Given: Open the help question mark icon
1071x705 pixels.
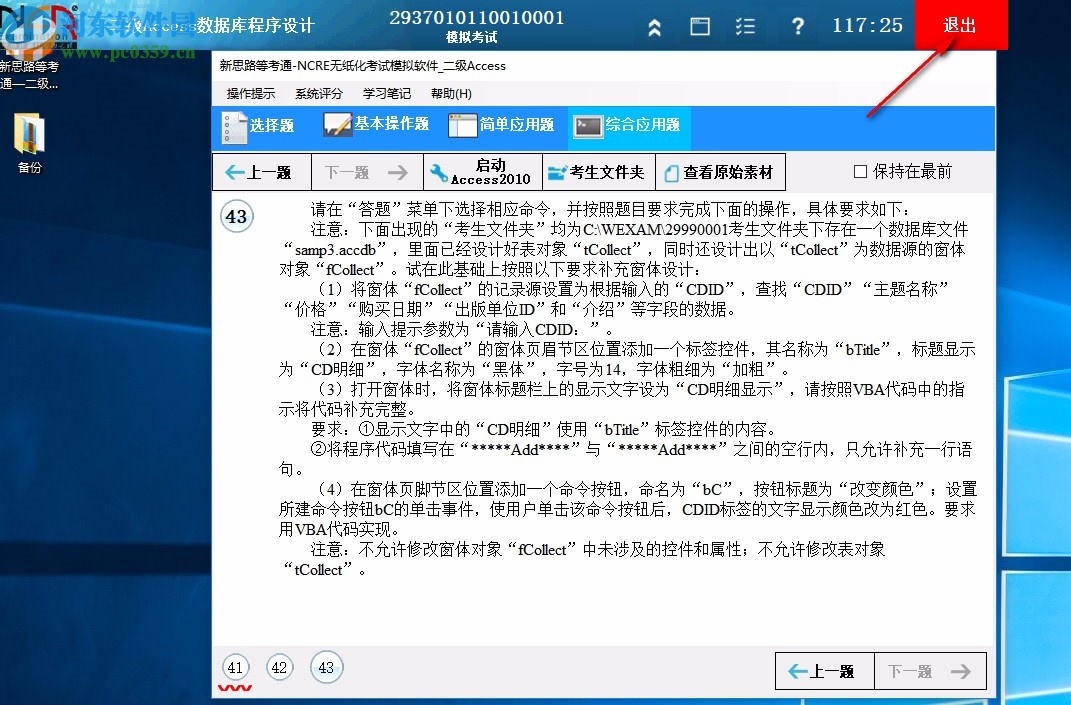Looking at the screenshot, I should [796, 26].
